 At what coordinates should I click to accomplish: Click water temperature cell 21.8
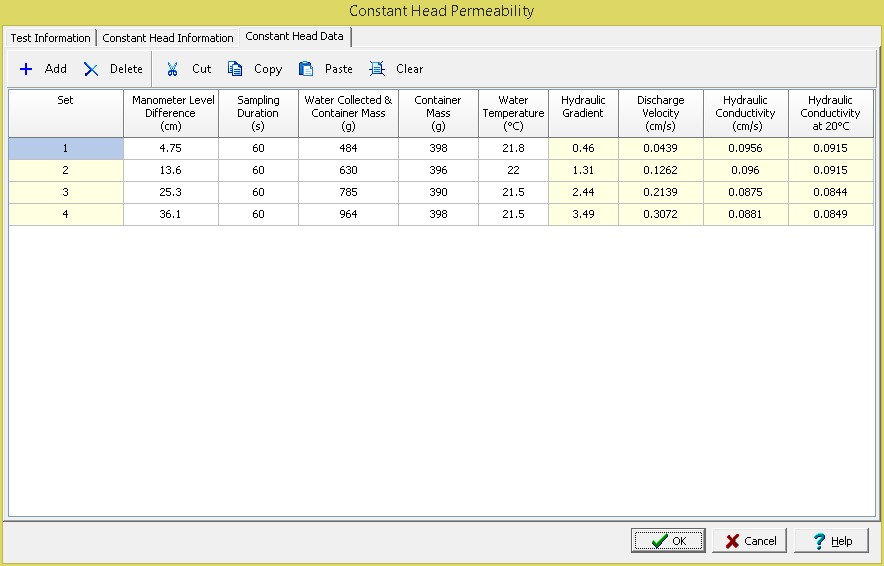pos(513,148)
